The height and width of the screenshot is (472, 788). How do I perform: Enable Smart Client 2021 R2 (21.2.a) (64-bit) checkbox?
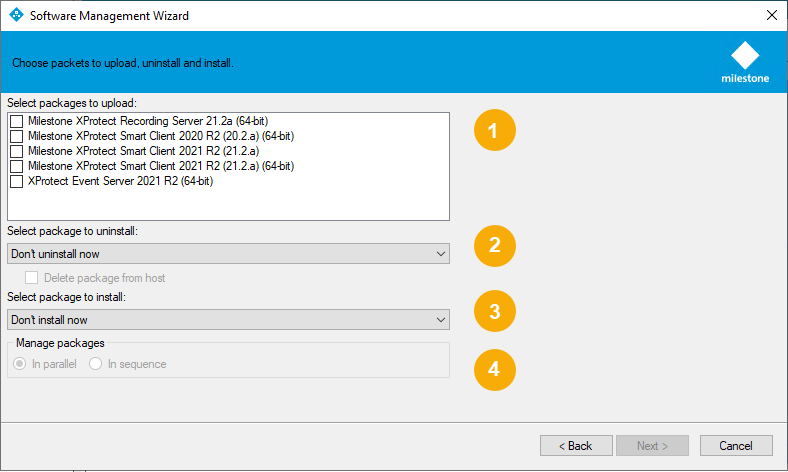(x=17, y=166)
